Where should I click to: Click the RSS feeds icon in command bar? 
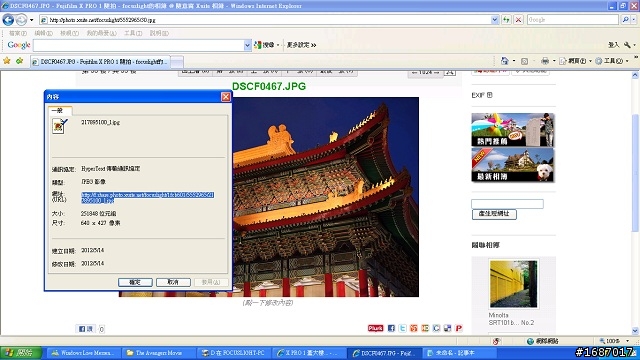(x=524, y=61)
